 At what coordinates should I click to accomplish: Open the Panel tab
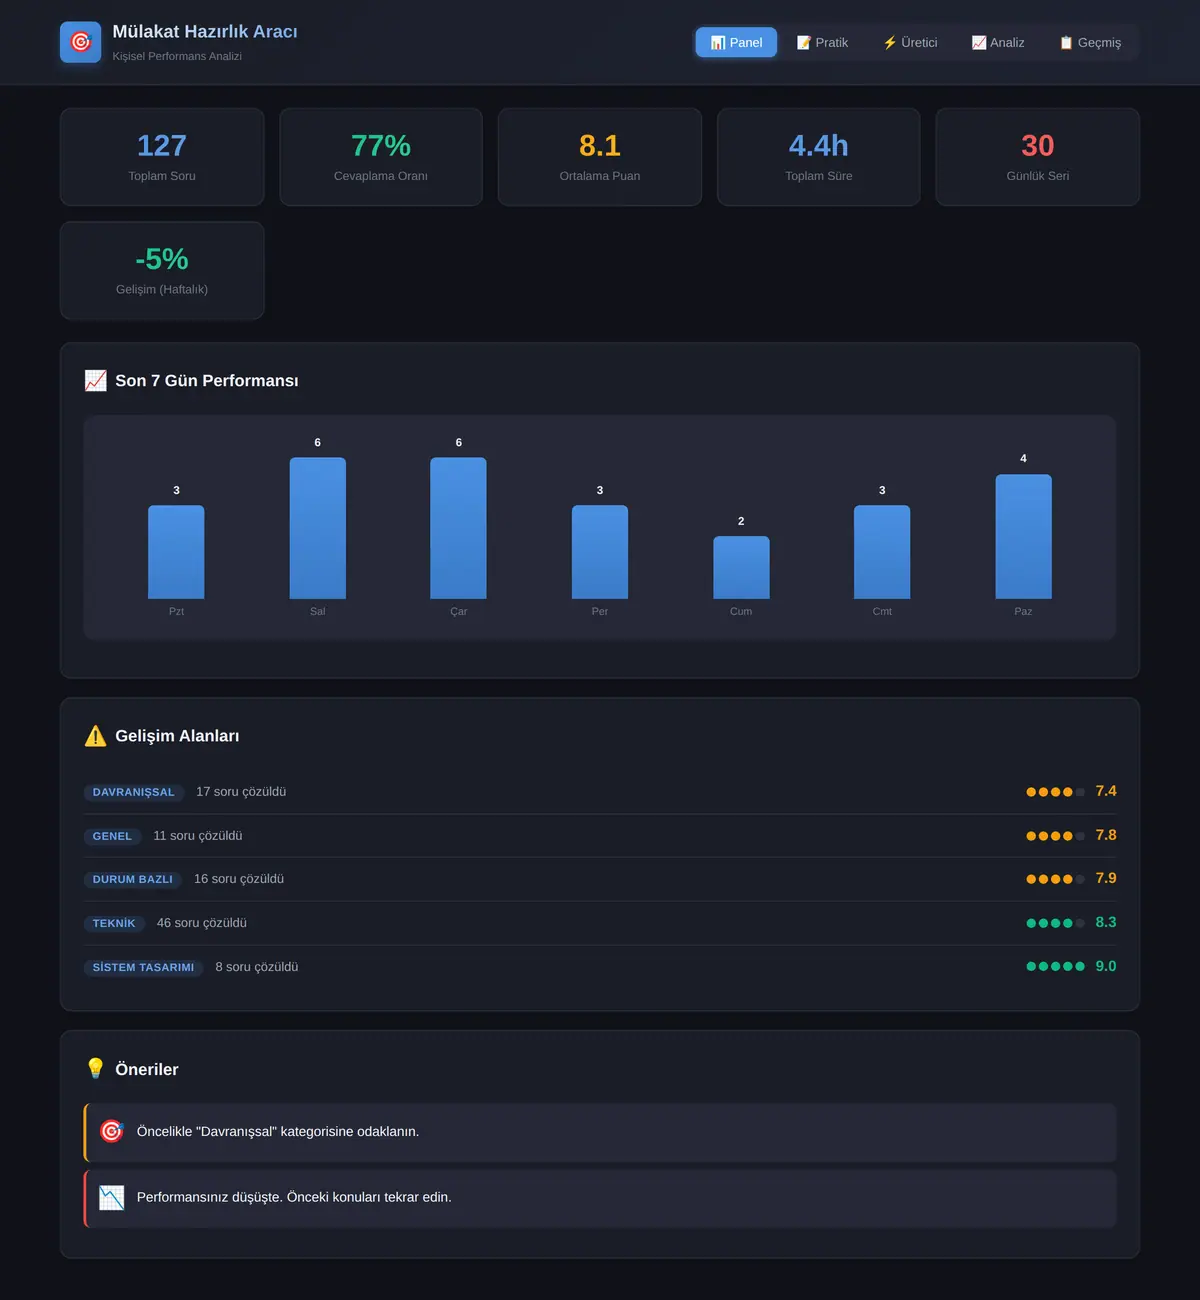click(736, 42)
